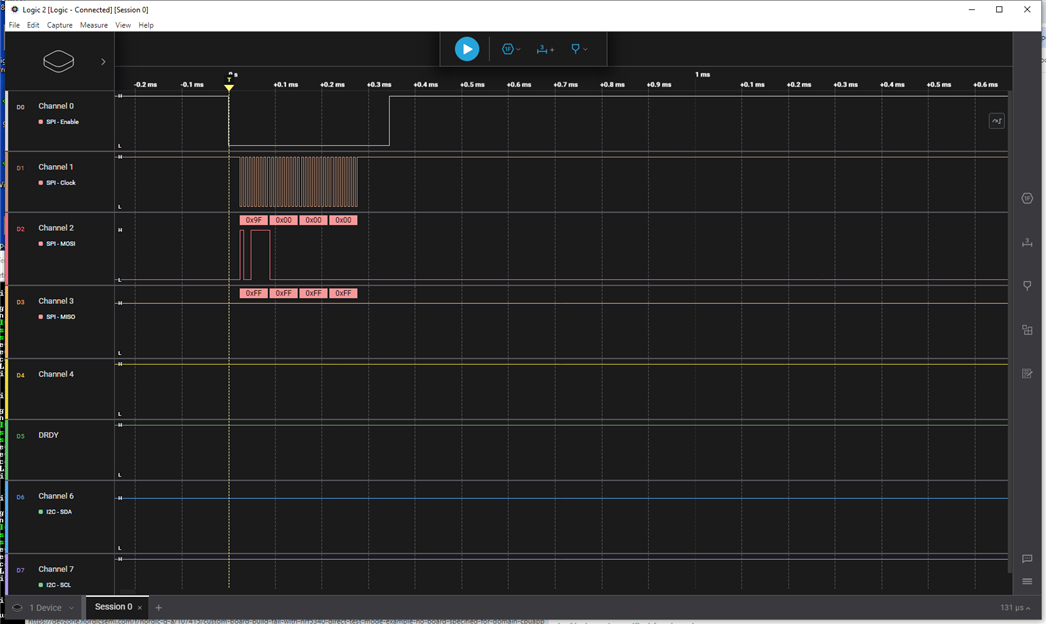The image size is (1046, 624).
Task: Open the measurements panel from the right sidebar
Action: click(1027, 242)
